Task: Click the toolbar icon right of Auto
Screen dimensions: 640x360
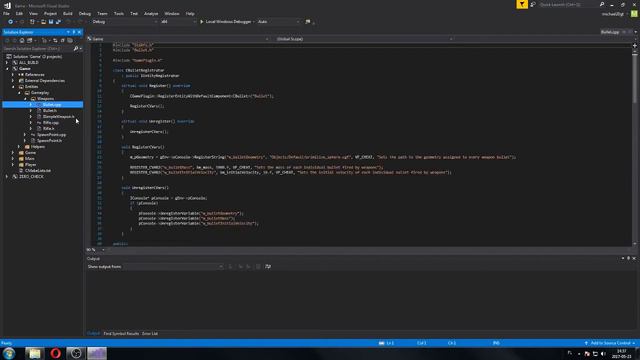Action: click(x=308, y=22)
